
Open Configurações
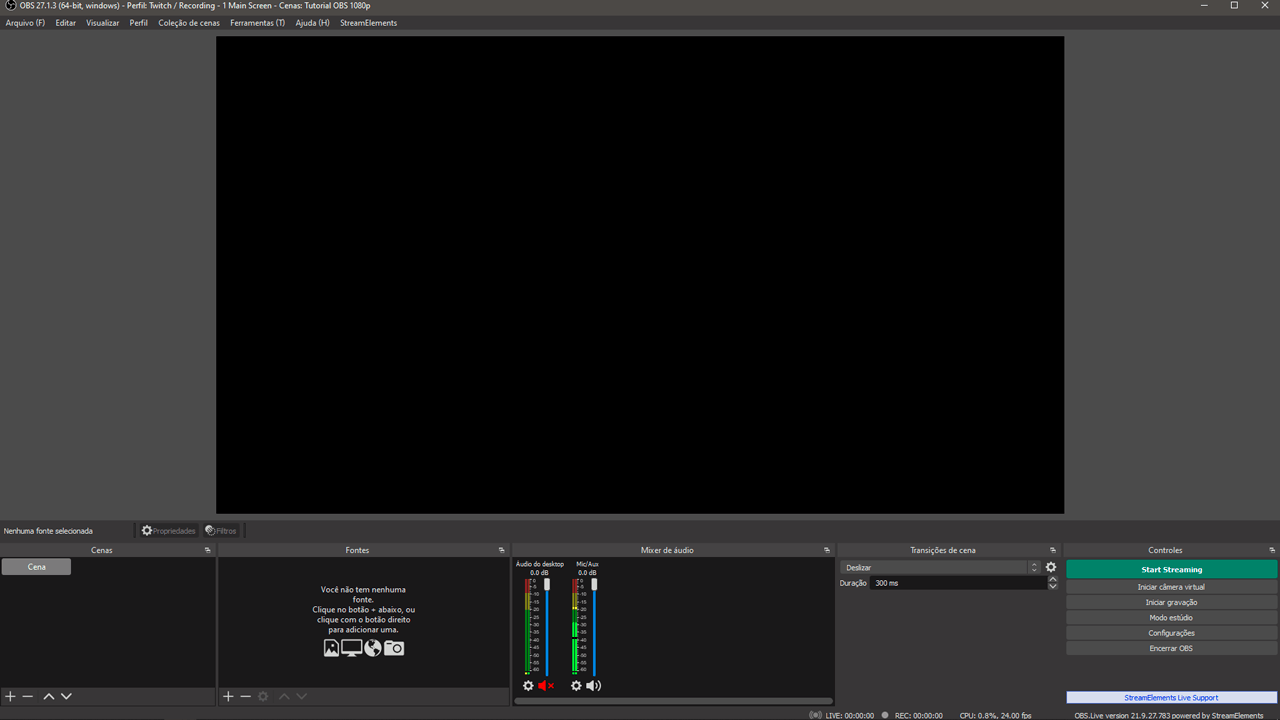coord(1172,633)
